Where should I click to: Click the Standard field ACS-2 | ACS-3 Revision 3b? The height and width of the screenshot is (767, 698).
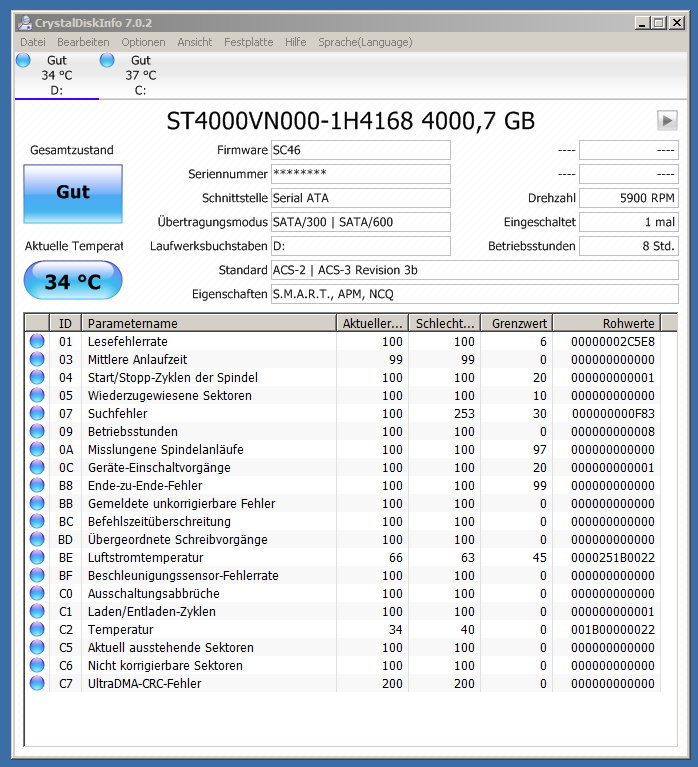475,270
